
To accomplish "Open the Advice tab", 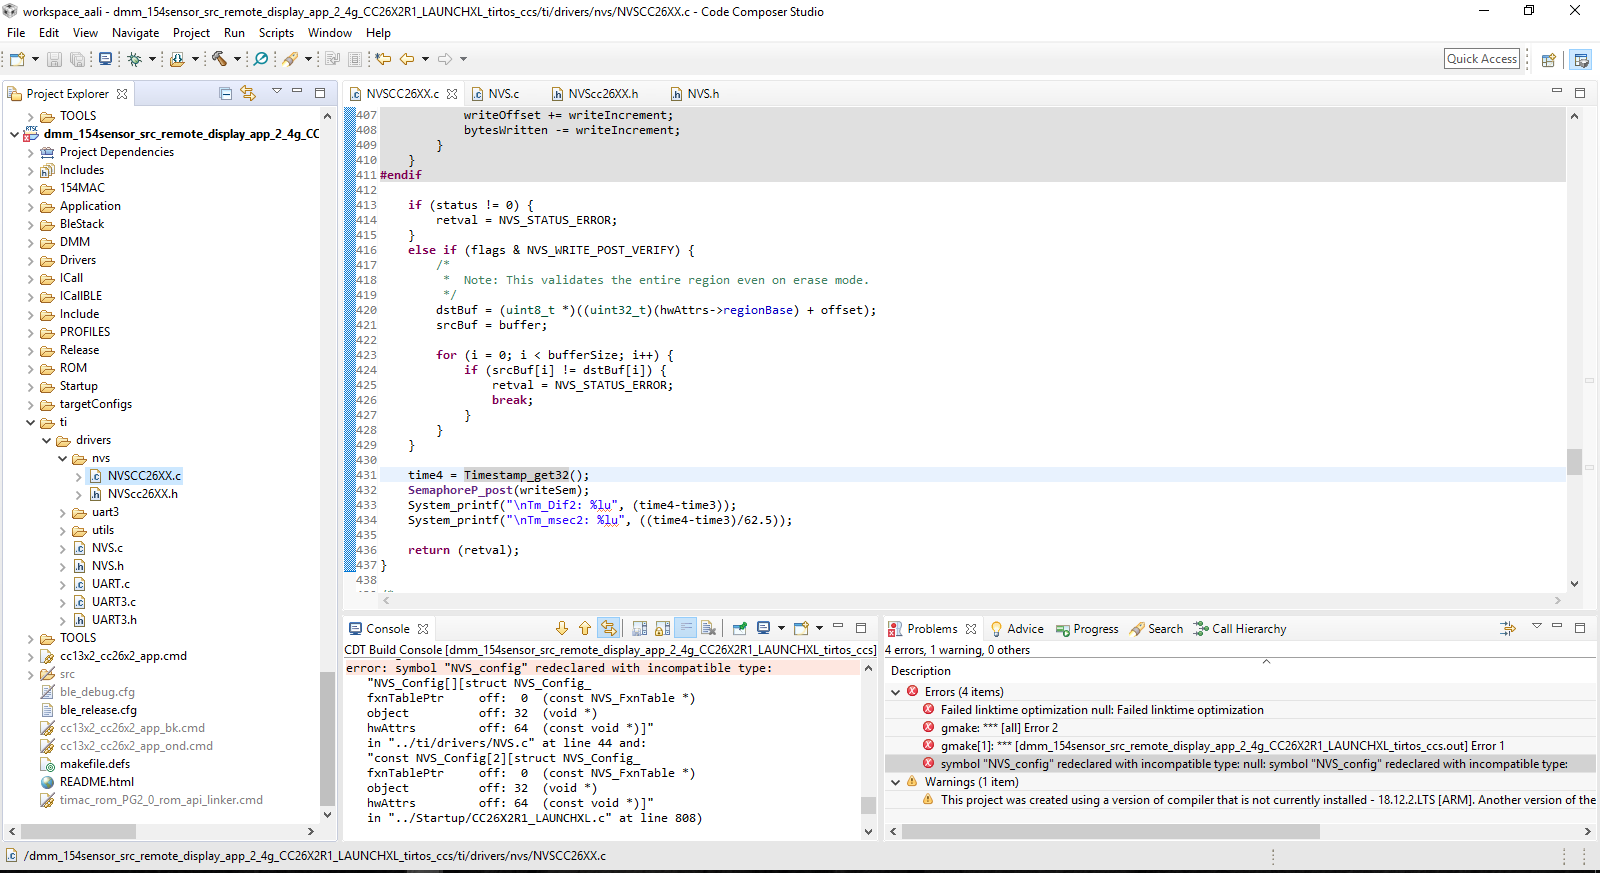I will point(1016,629).
